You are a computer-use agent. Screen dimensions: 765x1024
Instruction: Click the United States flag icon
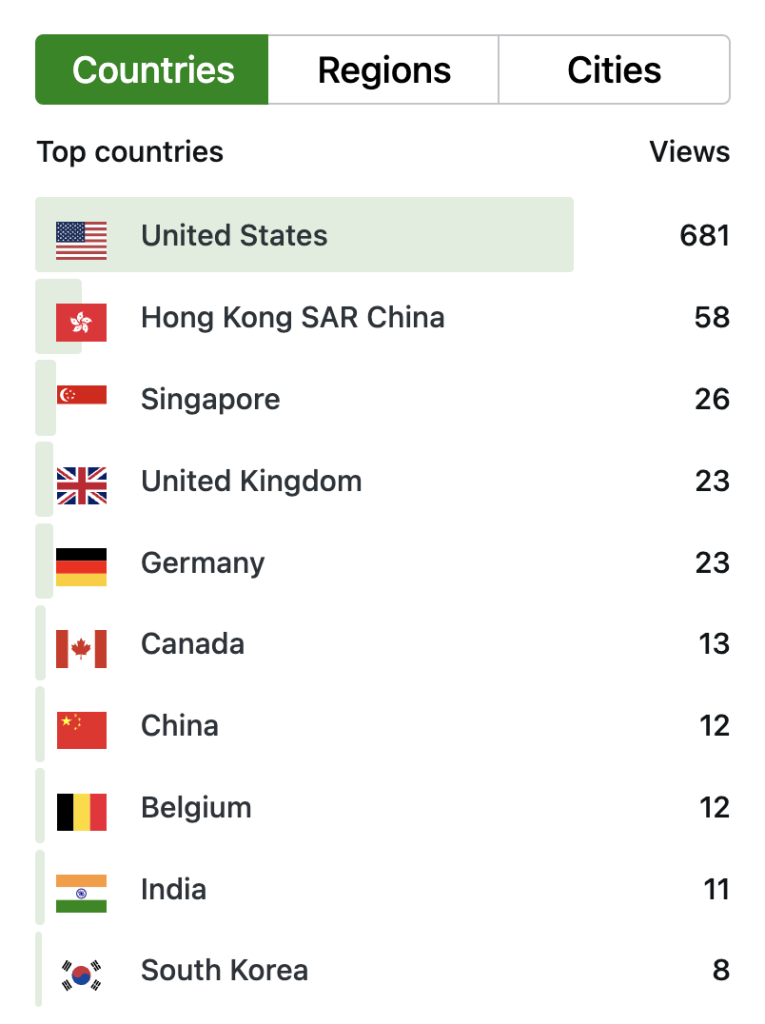[81, 237]
